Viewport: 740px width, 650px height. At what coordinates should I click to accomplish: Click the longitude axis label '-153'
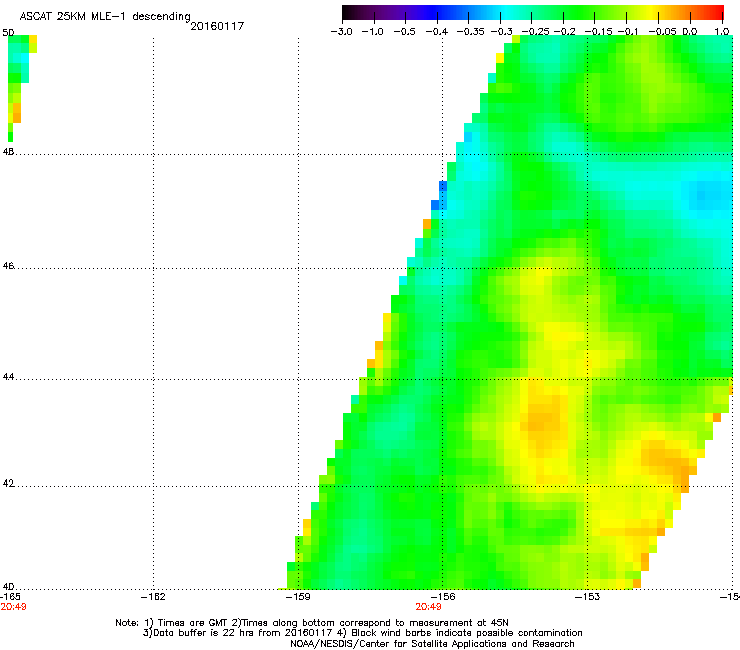coord(588,597)
